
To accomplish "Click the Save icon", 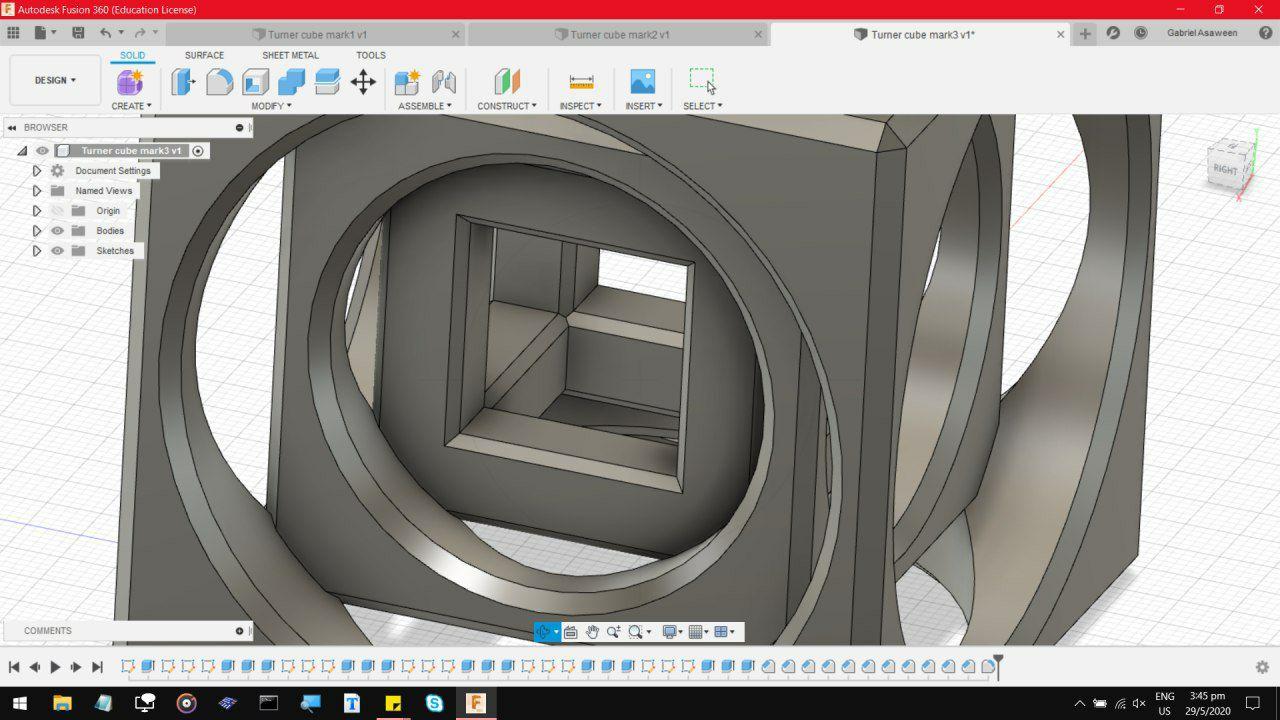I will [78, 33].
